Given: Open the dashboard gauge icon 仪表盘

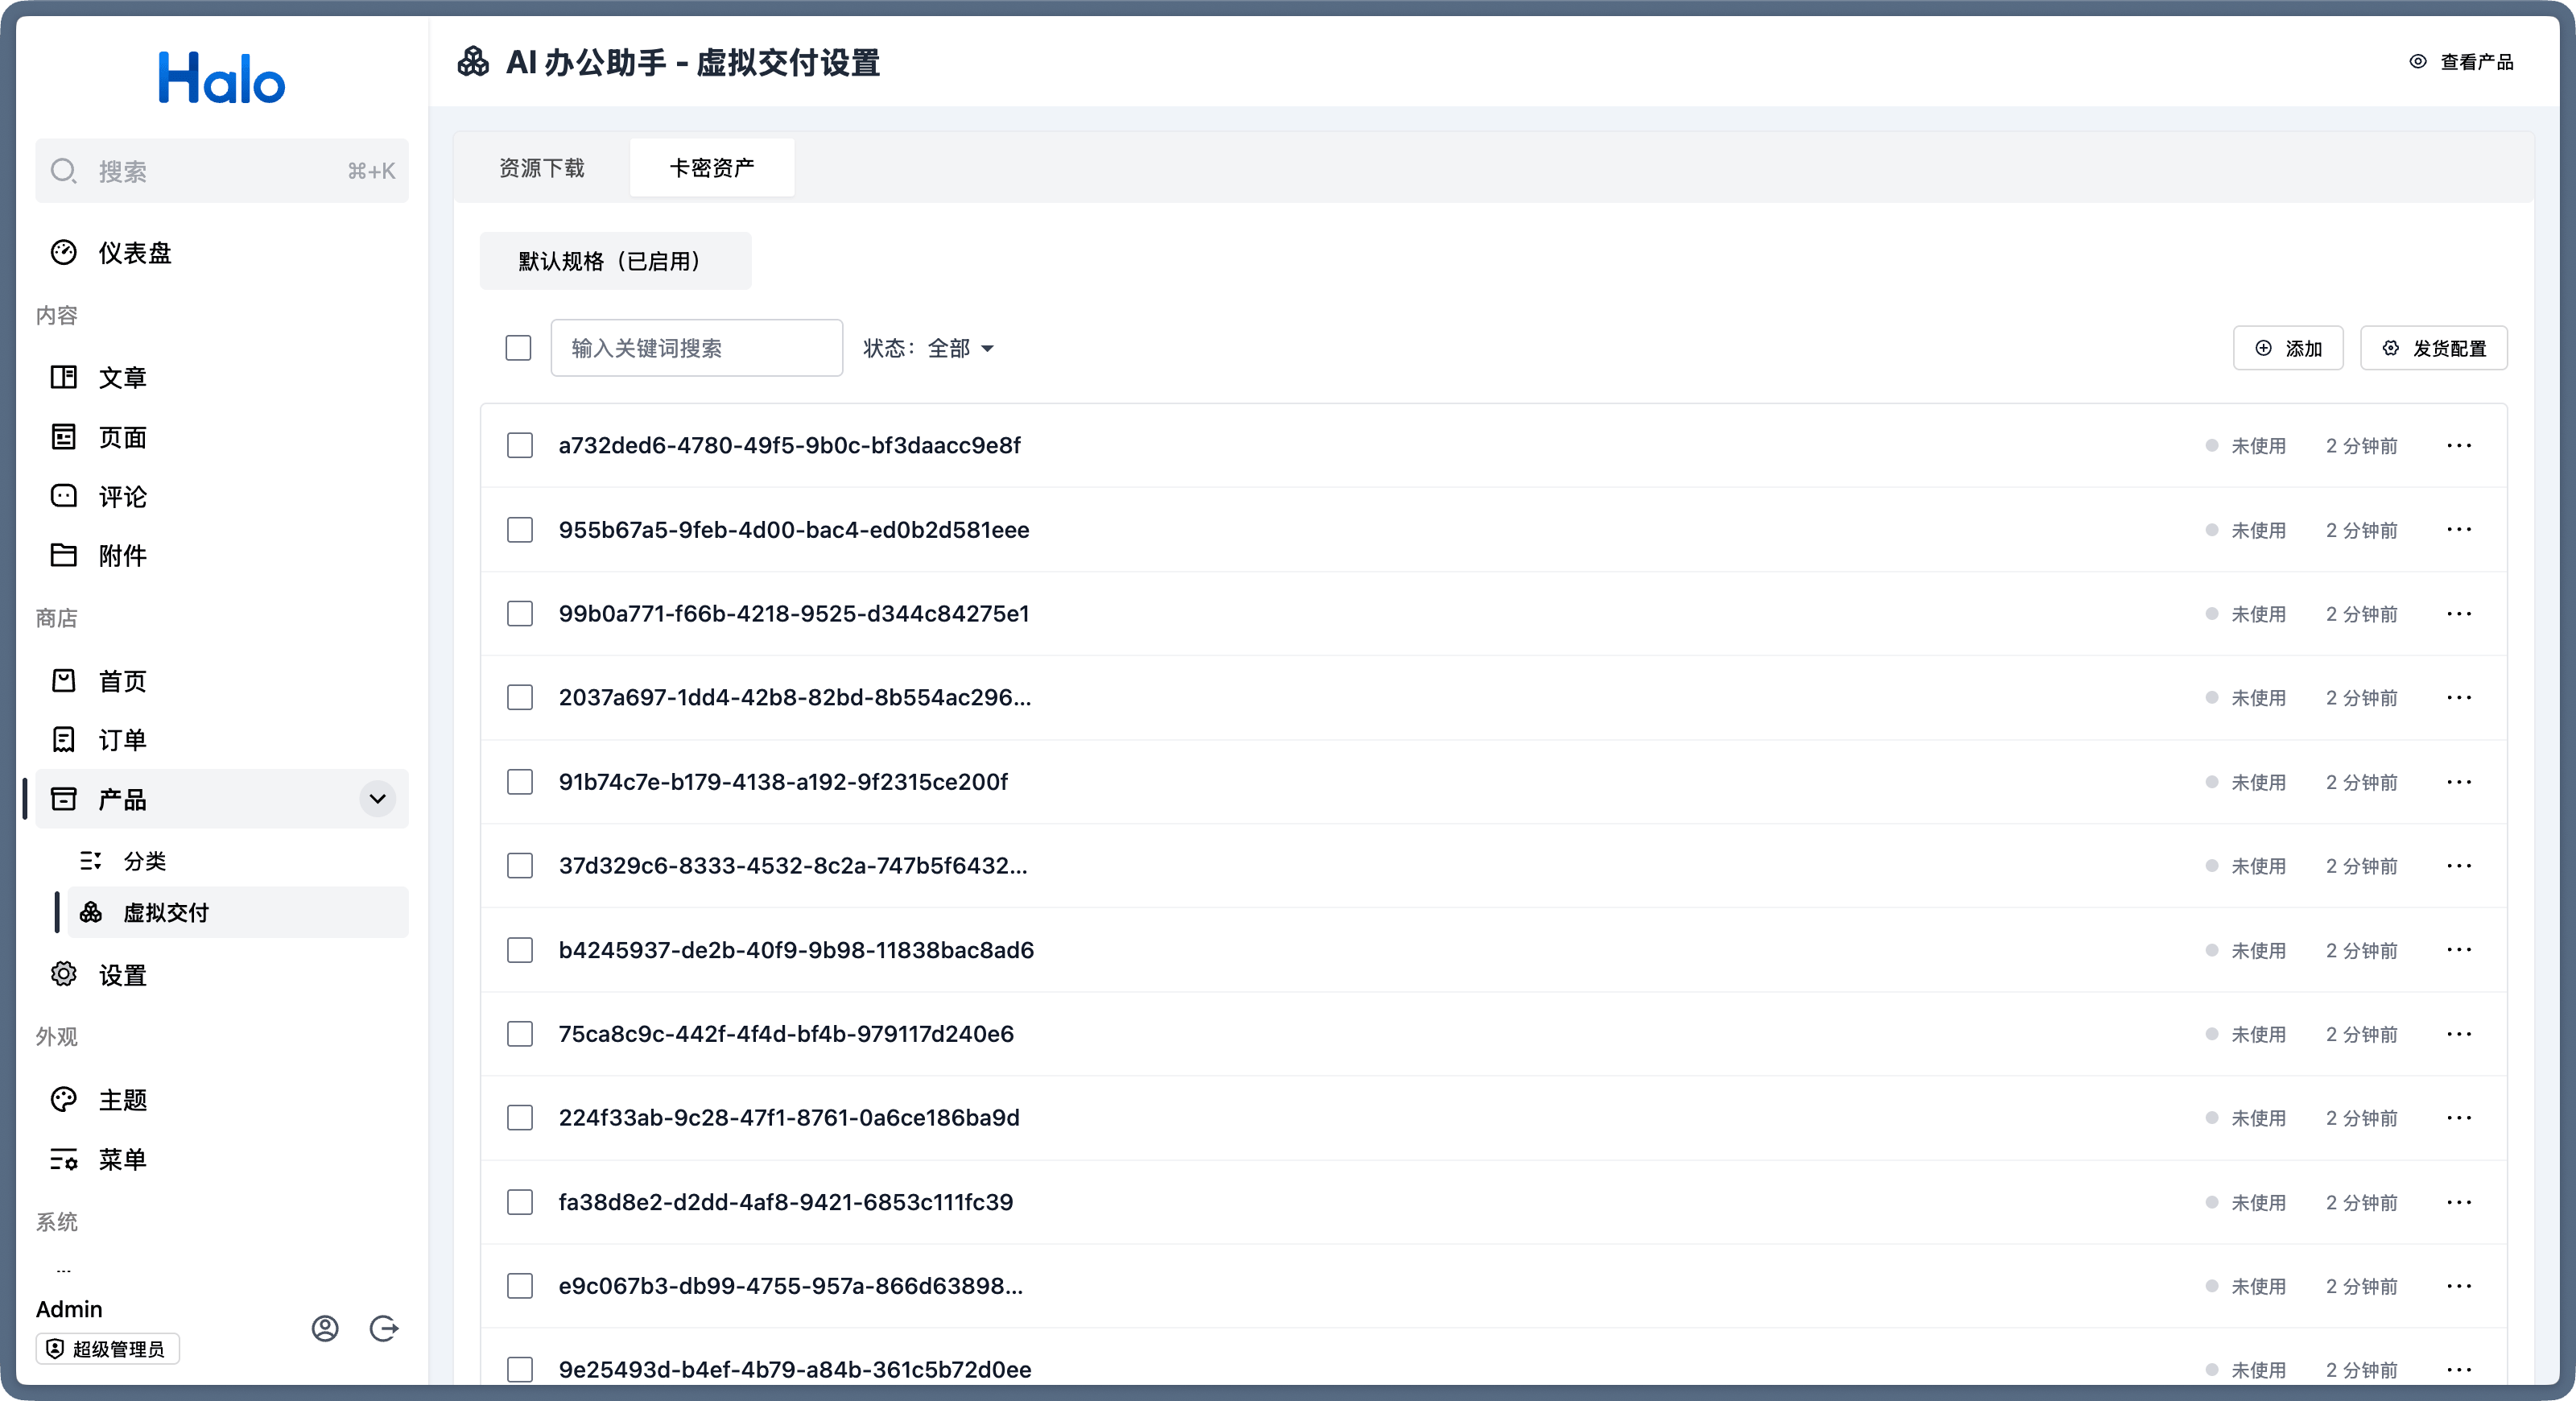Looking at the screenshot, I should [x=64, y=253].
